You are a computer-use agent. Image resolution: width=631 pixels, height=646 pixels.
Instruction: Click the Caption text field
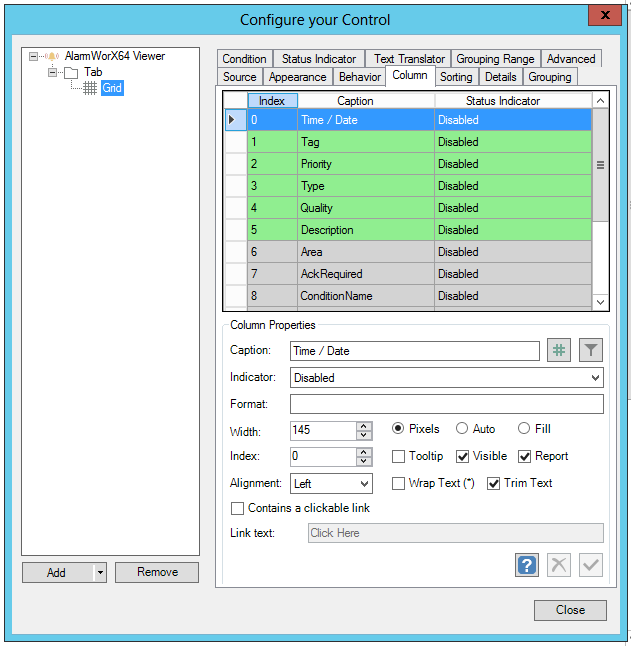pos(415,351)
